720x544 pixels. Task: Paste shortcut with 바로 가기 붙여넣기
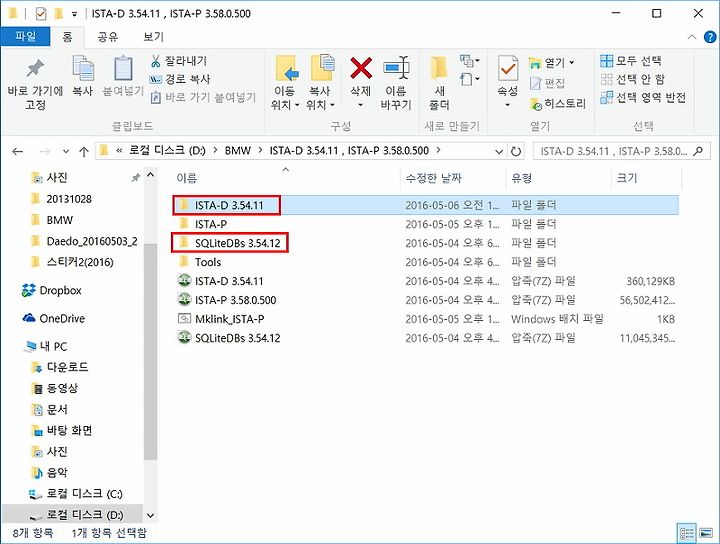click(x=203, y=97)
